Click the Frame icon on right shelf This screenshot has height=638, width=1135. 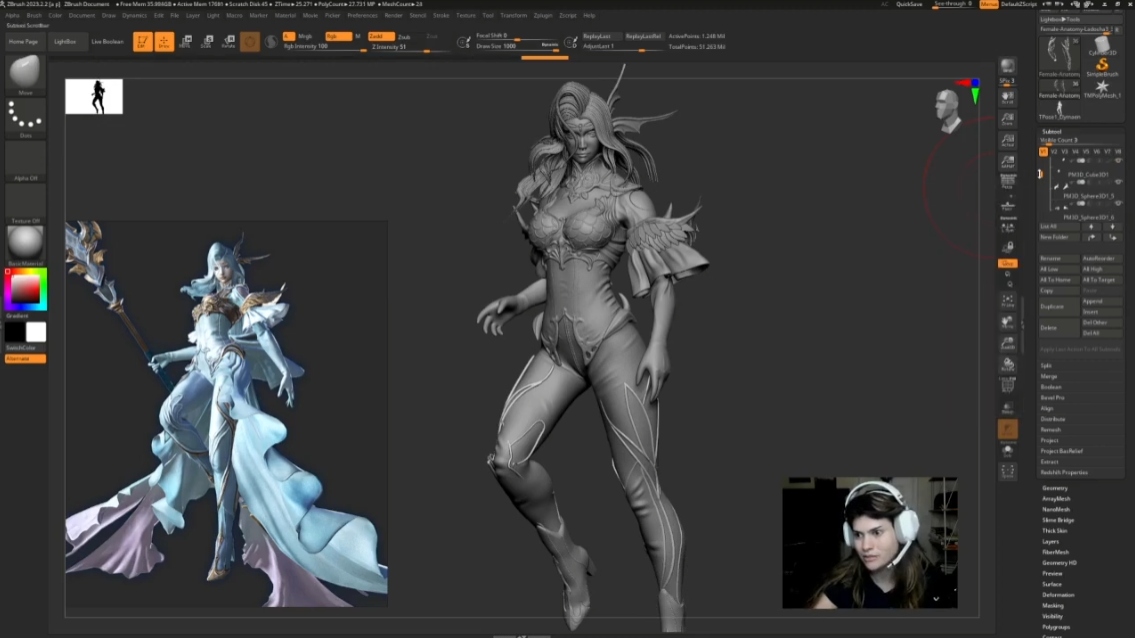click(1008, 300)
